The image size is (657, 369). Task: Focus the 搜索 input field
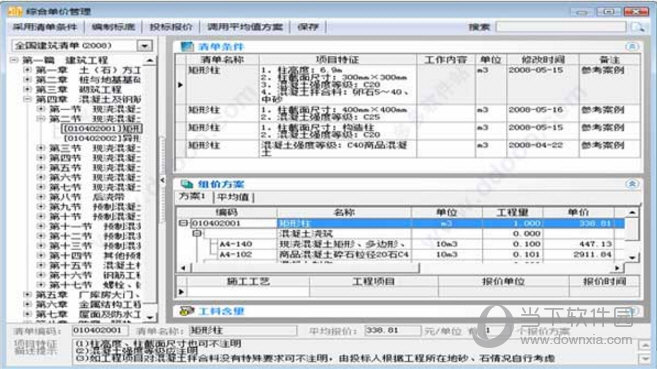point(561,27)
